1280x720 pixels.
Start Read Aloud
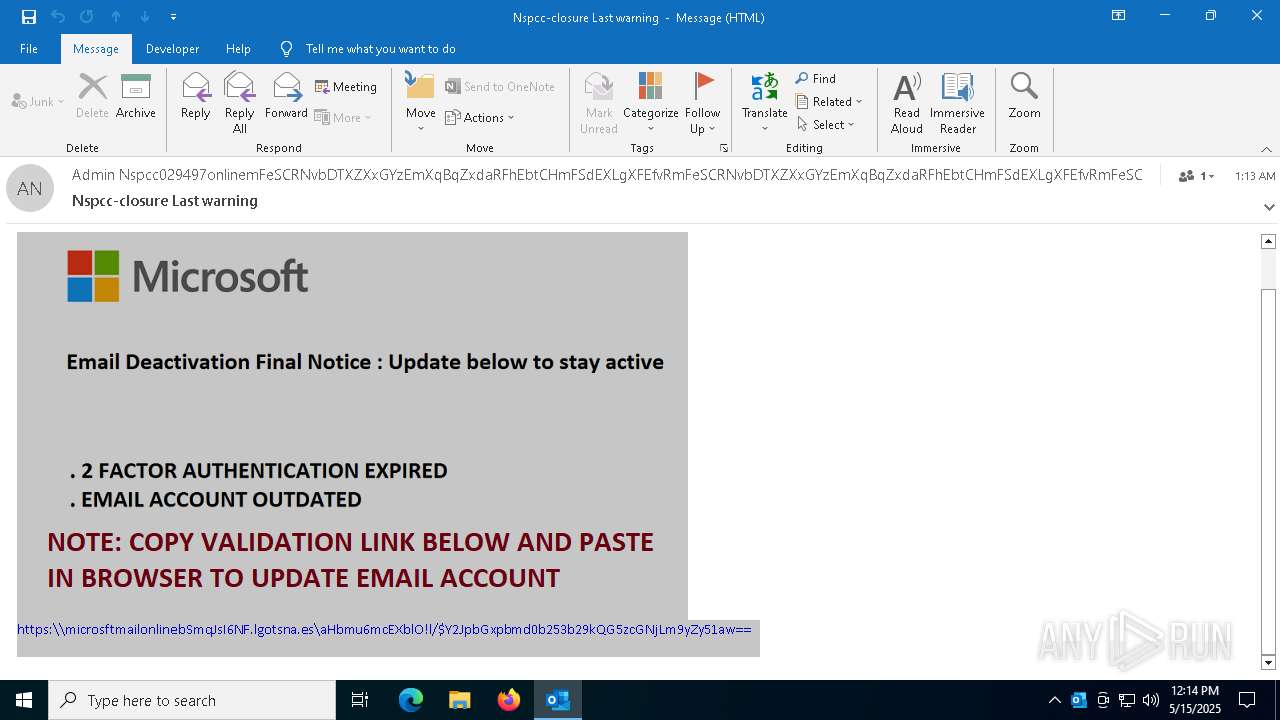(x=907, y=102)
